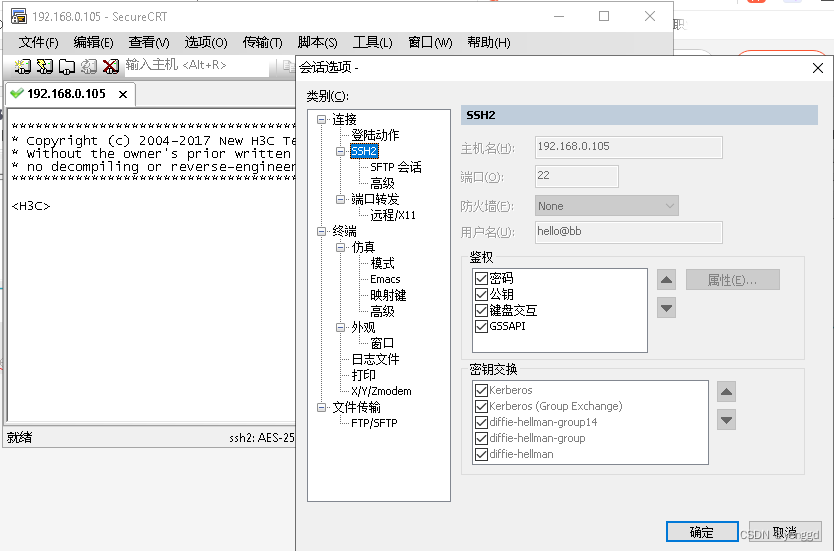This screenshot has height=551, width=834.
Task: Collapse the 终端 tree node
Action: tap(321, 231)
